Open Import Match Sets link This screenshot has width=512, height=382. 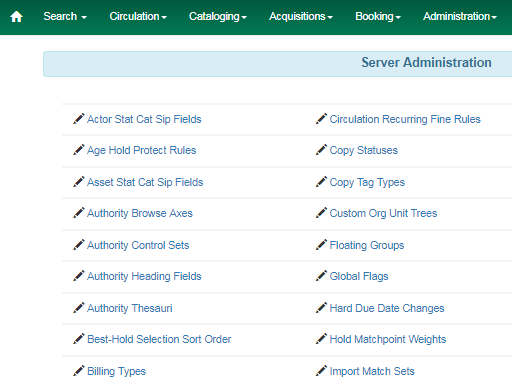point(372,371)
